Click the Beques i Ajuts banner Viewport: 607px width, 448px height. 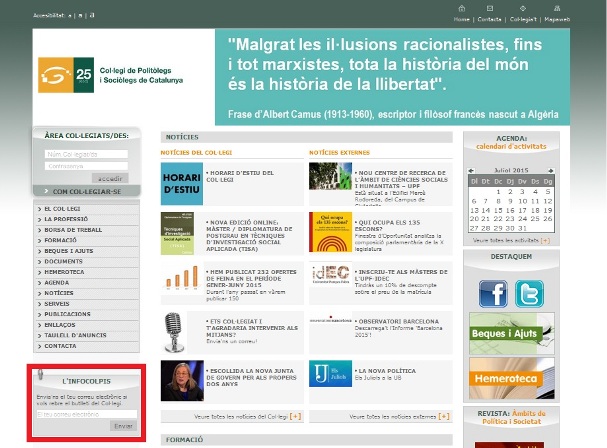tap(511, 333)
